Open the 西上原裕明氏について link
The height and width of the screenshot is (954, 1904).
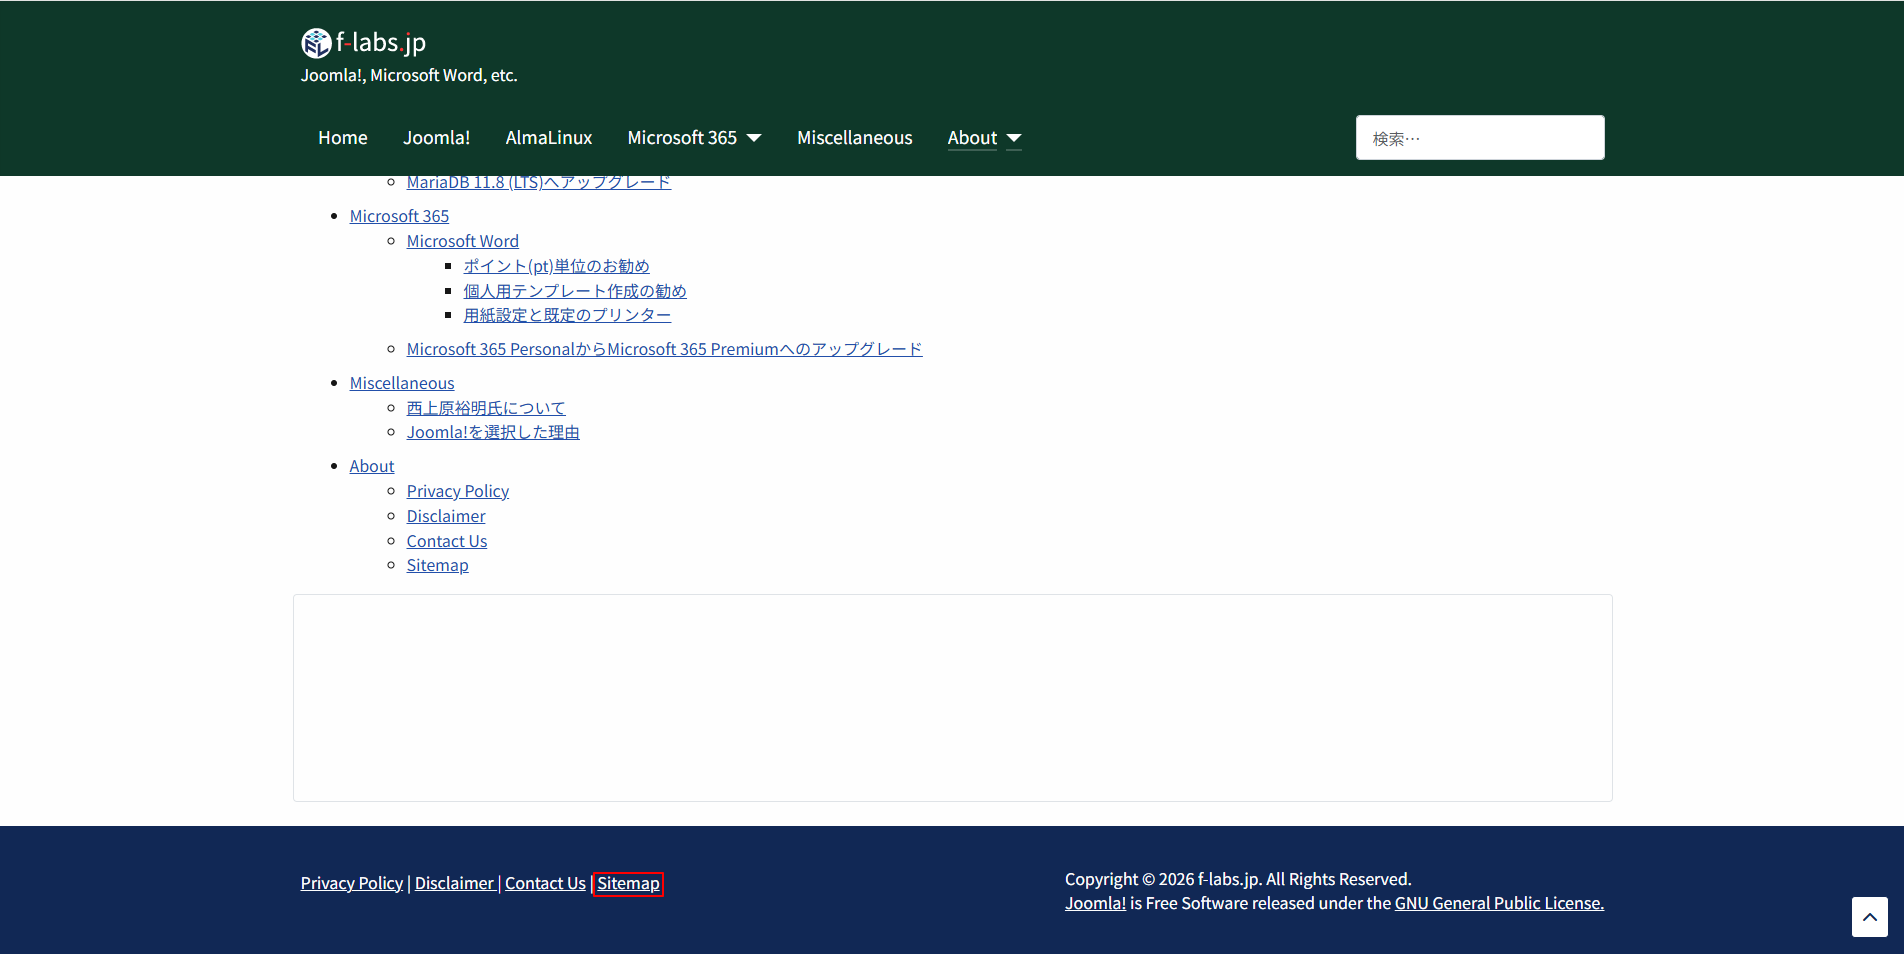485,407
